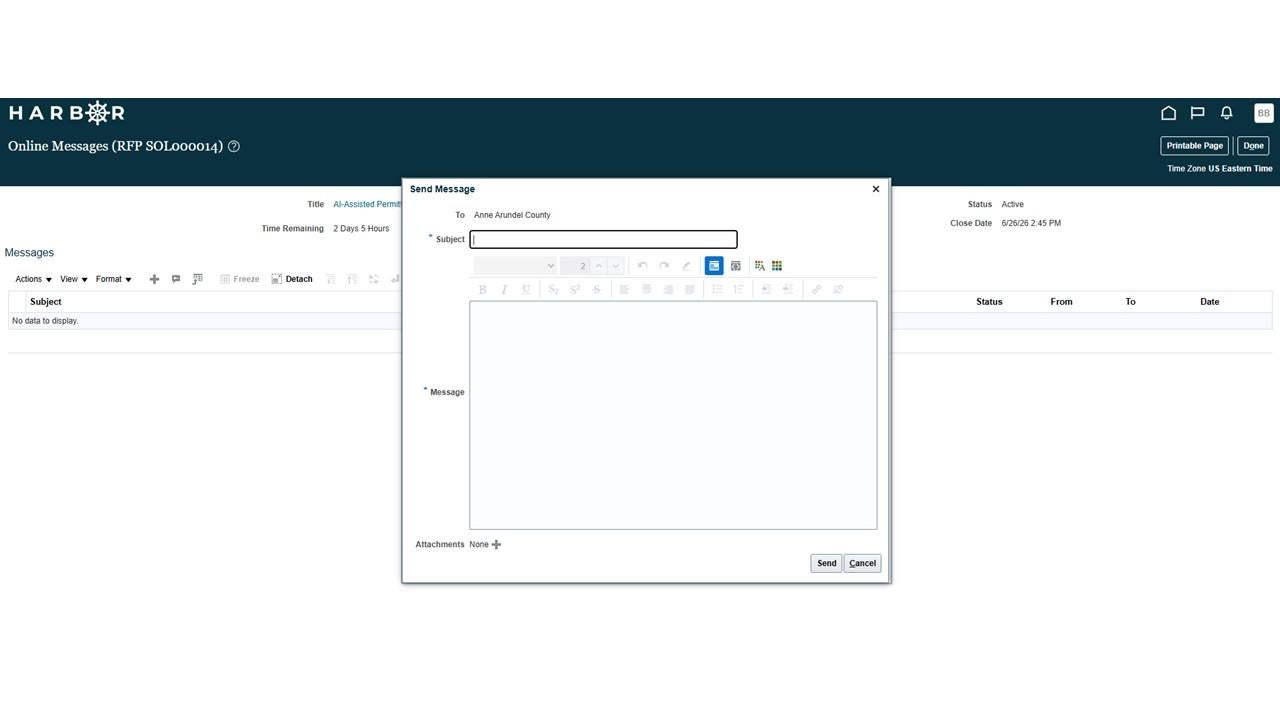Image resolution: width=1280 pixels, height=720 pixels.
Task: Open the Actions menu
Action: [33, 279]
